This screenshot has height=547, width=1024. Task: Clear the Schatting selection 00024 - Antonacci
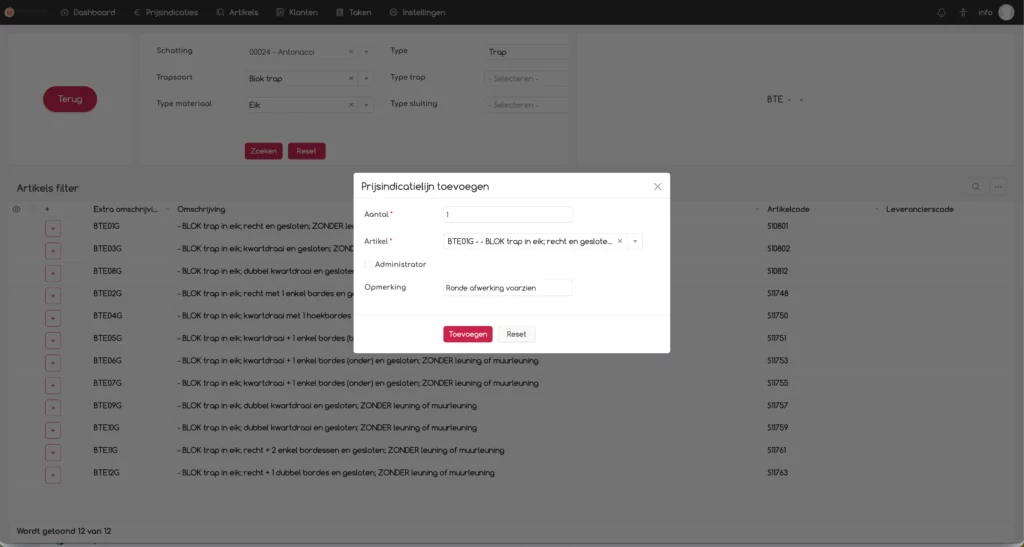[351, 52]
